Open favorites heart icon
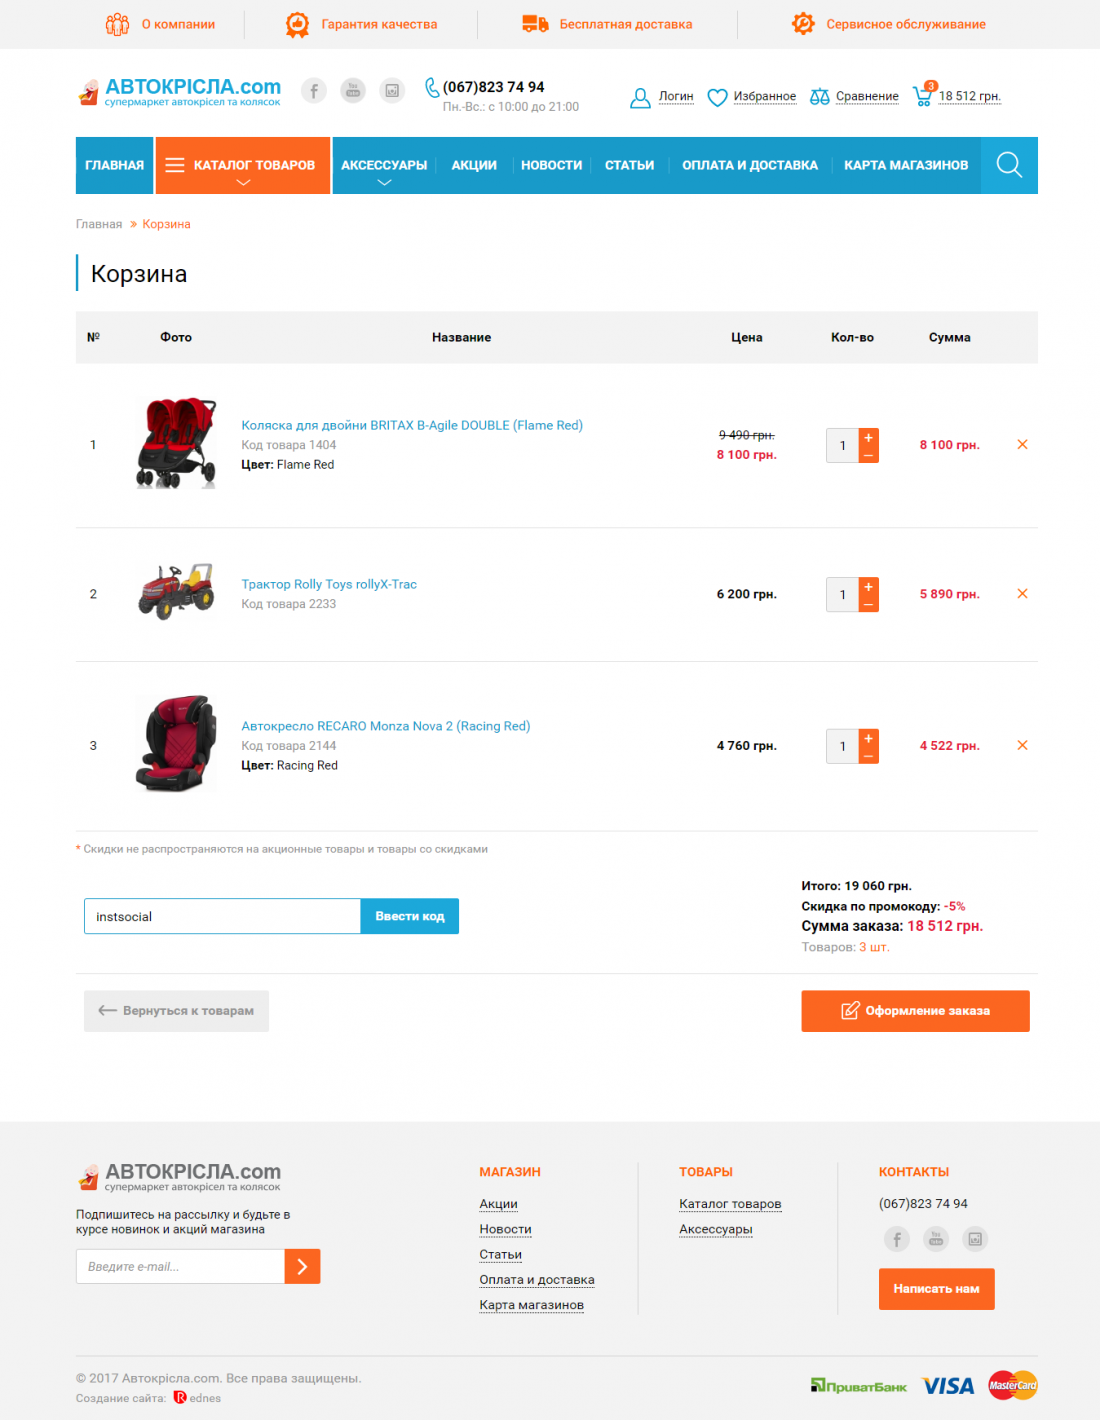The image size is (1100, 1420). click(x=717, y=97)
